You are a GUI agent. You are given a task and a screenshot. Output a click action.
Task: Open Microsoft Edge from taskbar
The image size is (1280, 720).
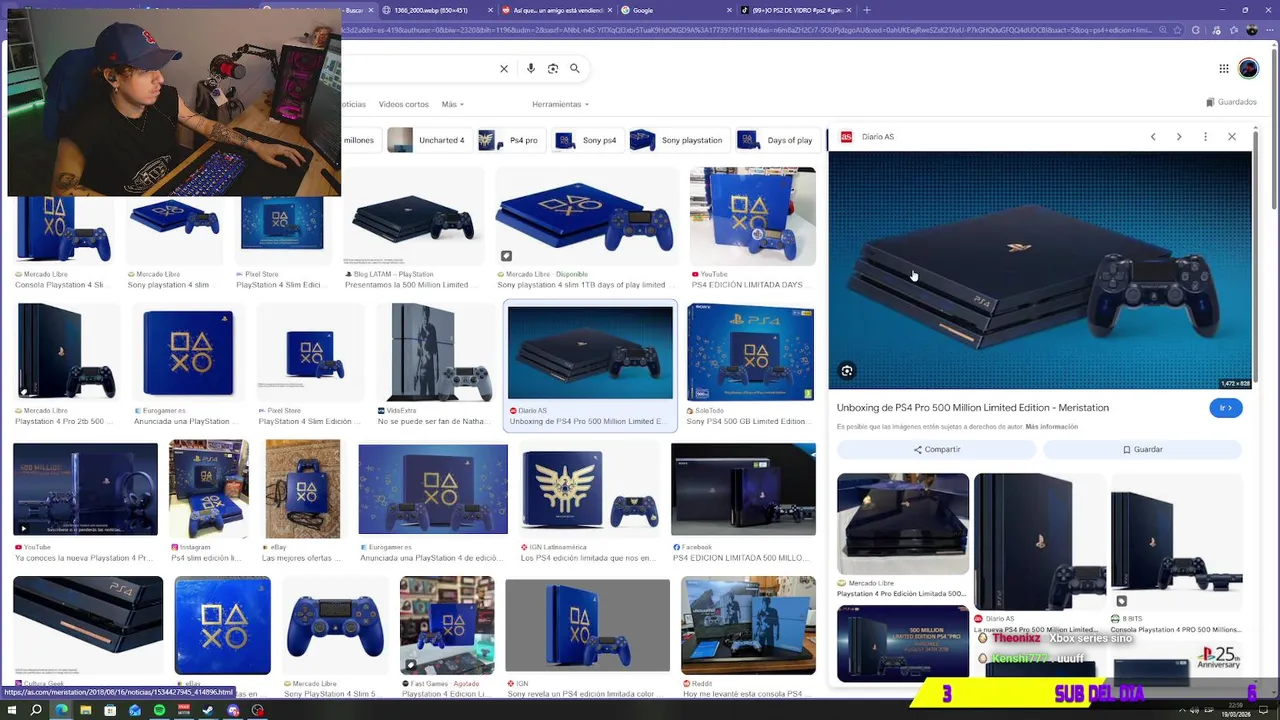pyautogui.click(x=61, y=710)
